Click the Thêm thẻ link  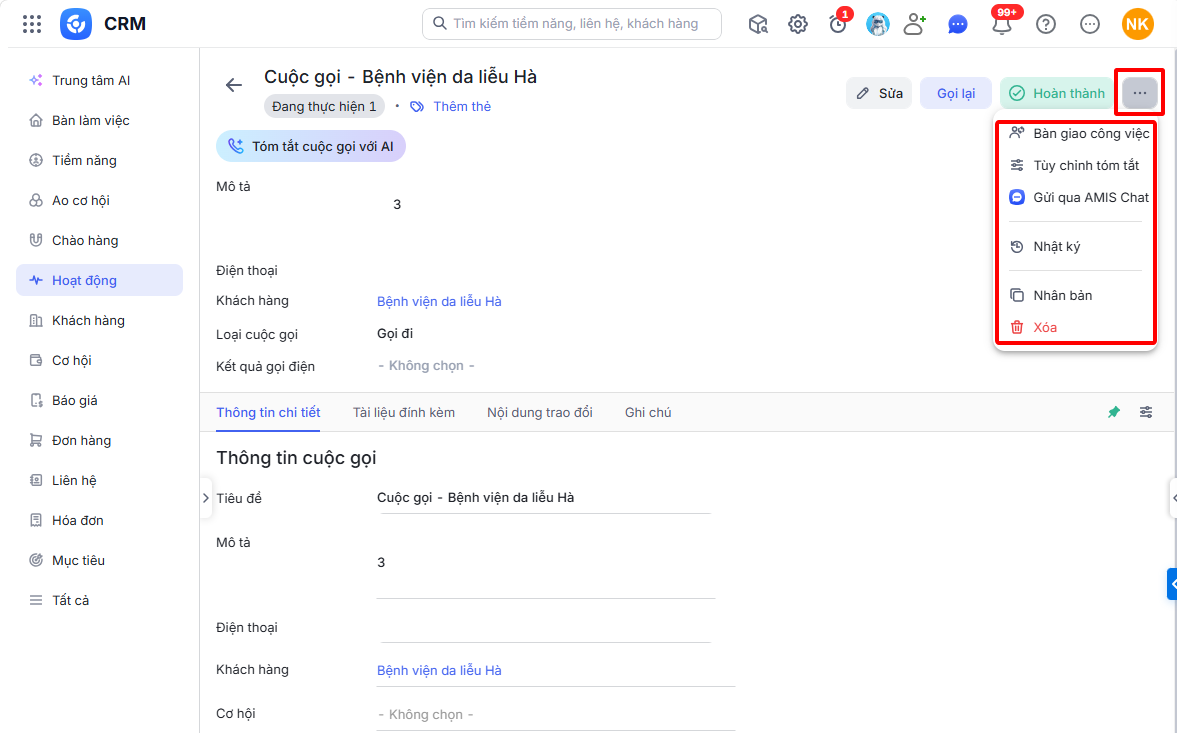click(462, 107)
